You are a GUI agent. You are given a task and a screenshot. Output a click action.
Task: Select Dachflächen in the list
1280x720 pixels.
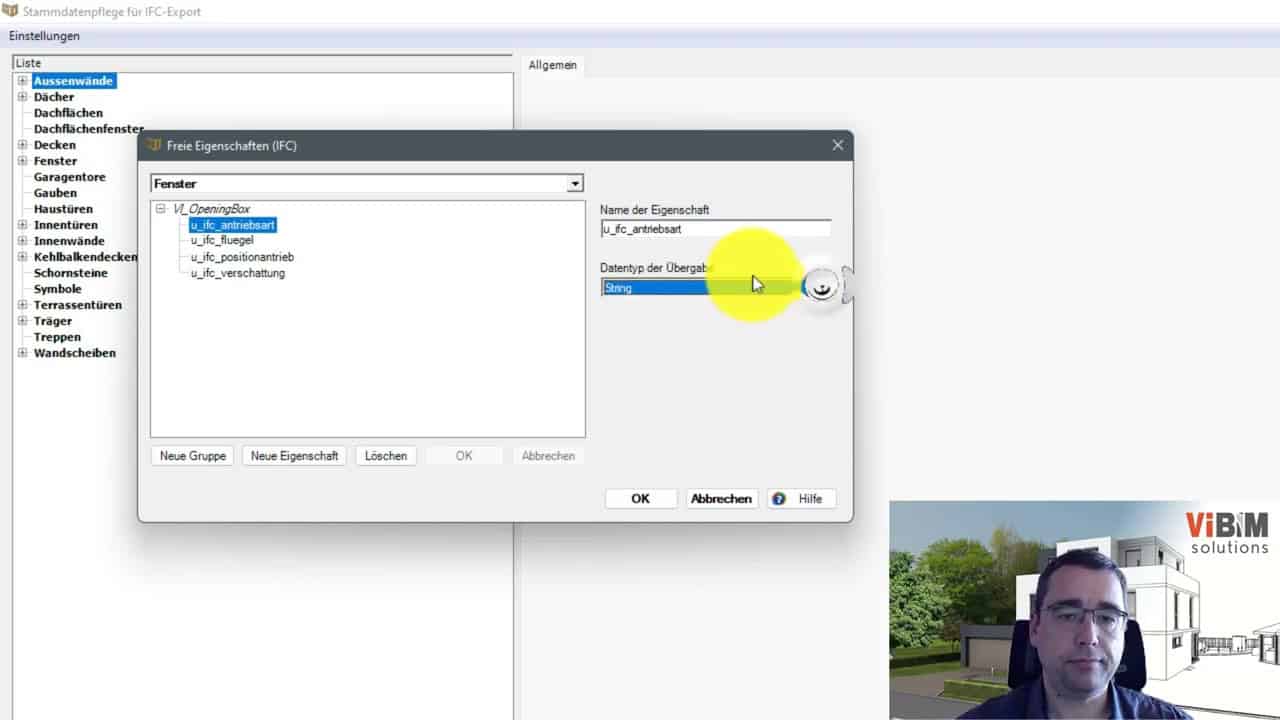pos(68,113)
